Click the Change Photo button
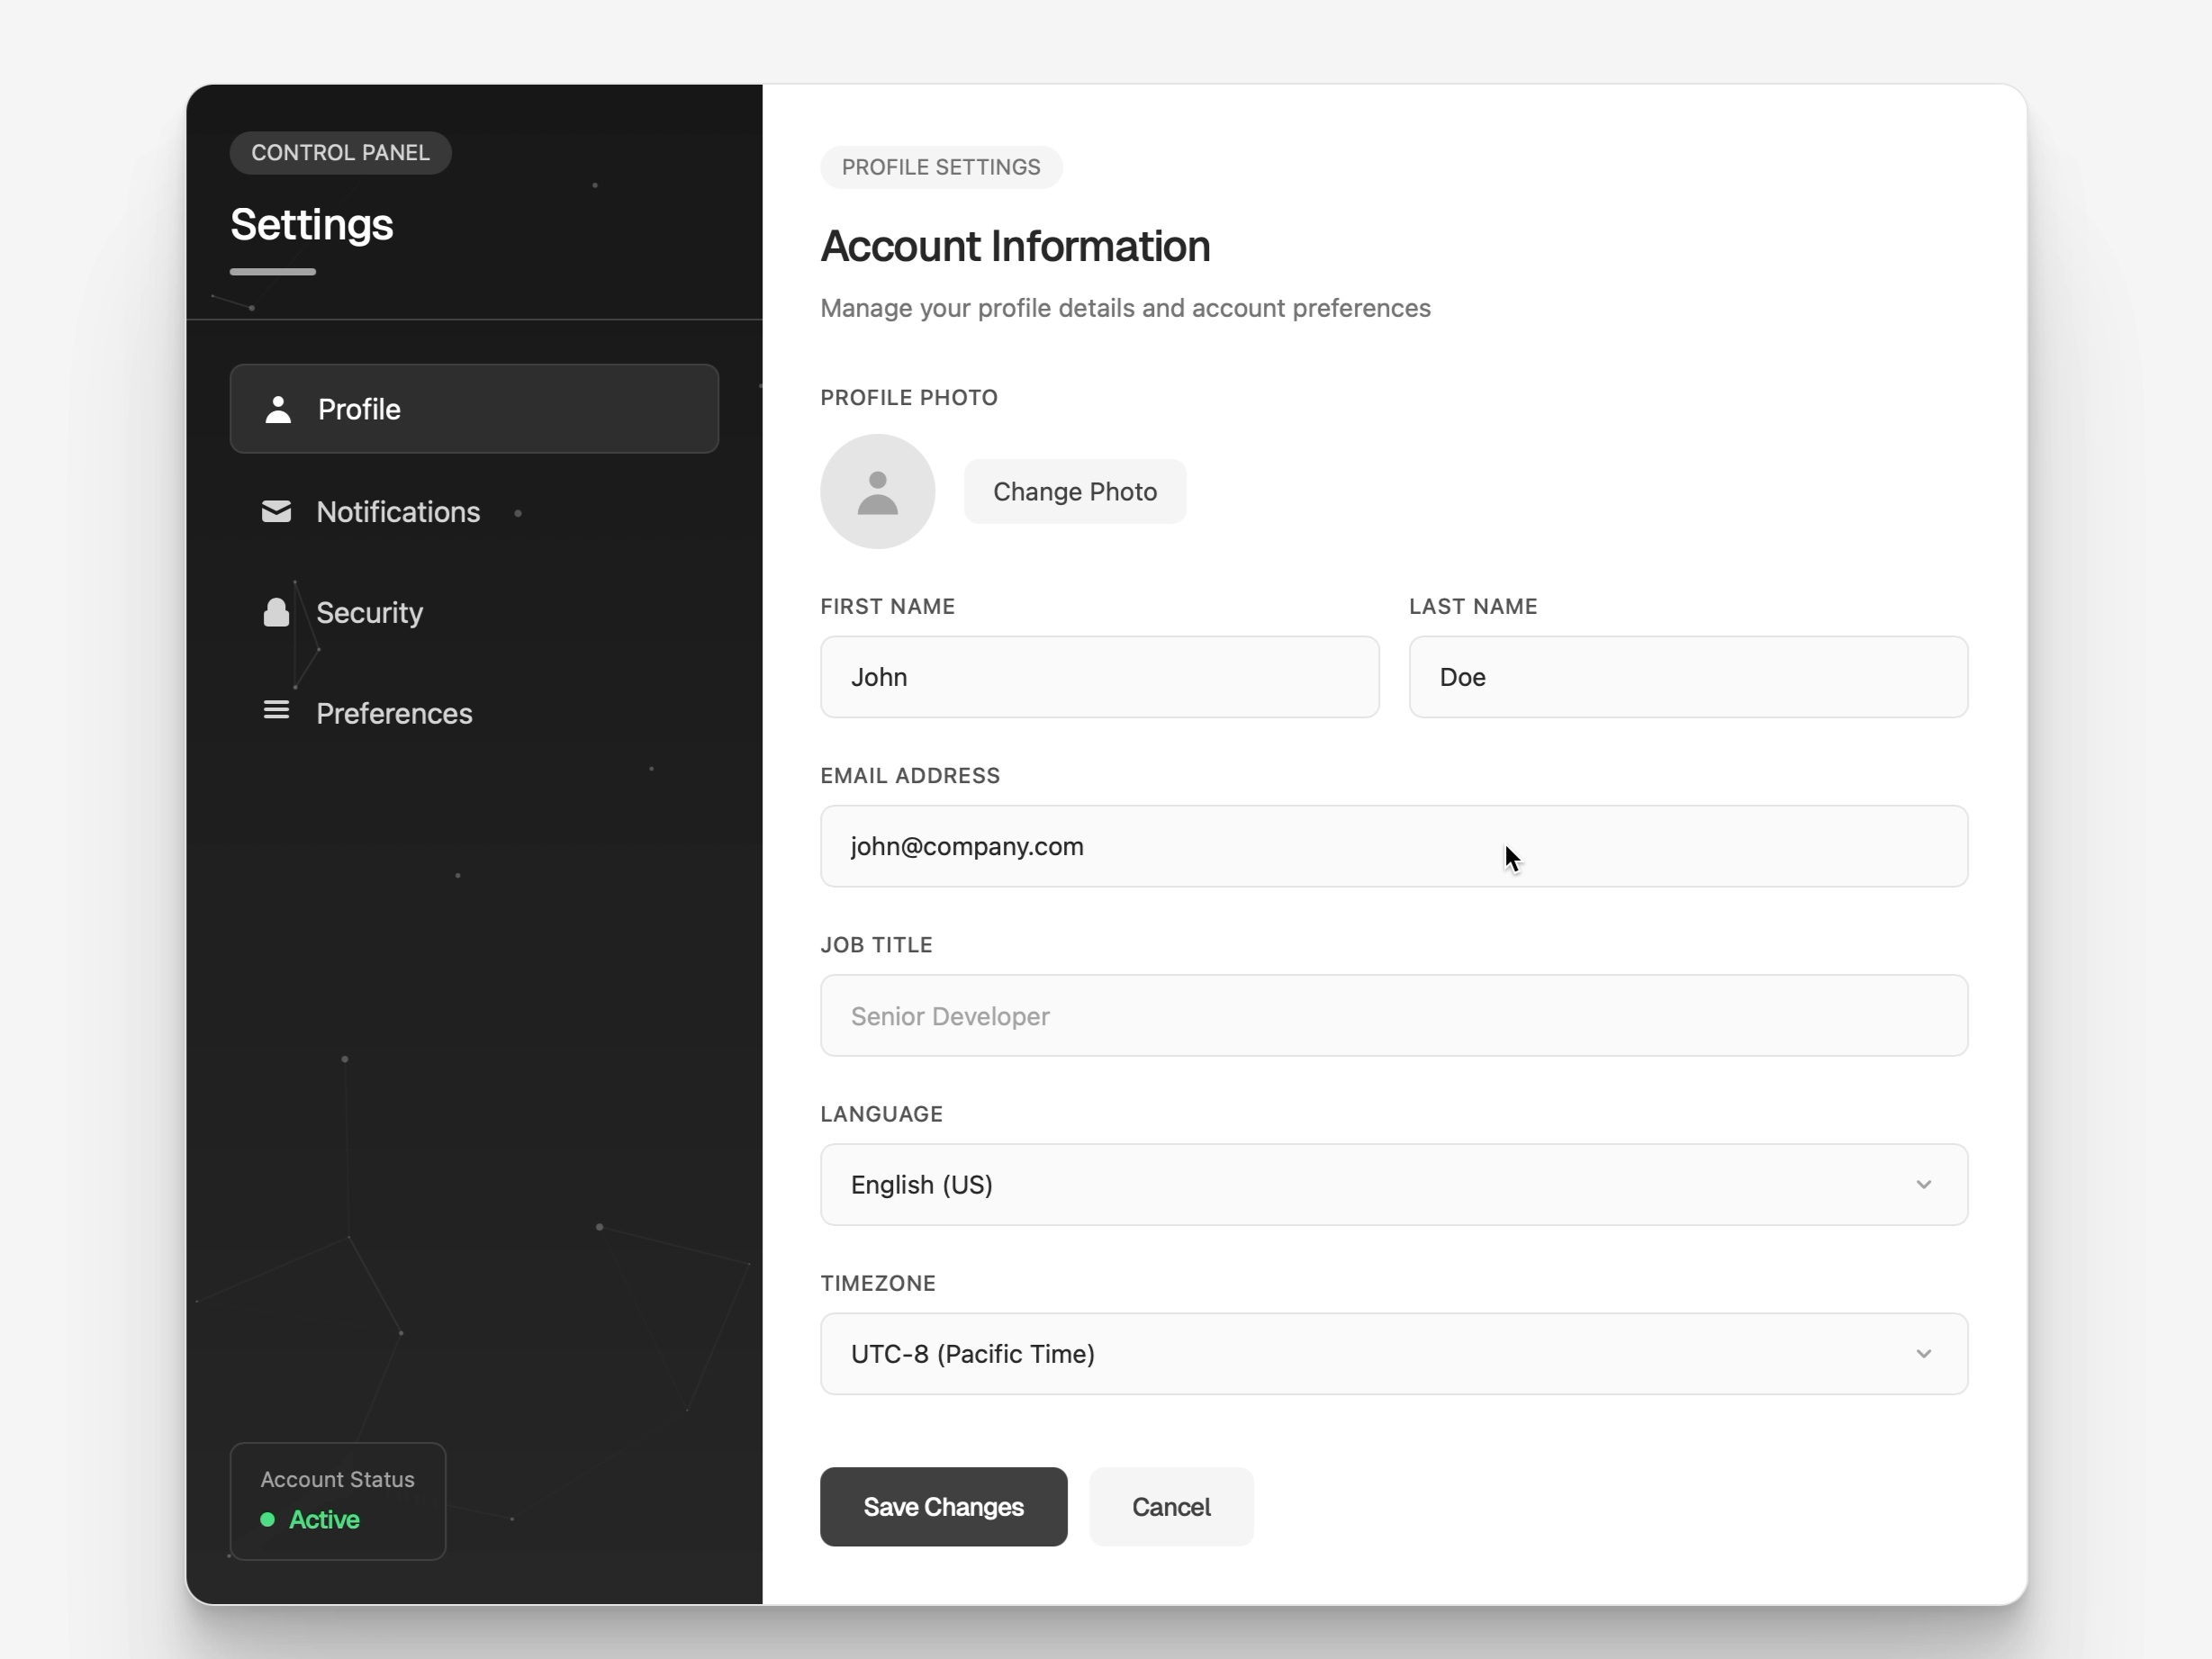The height and width of the screenshot is (1659, 2212). point(1075,491)
